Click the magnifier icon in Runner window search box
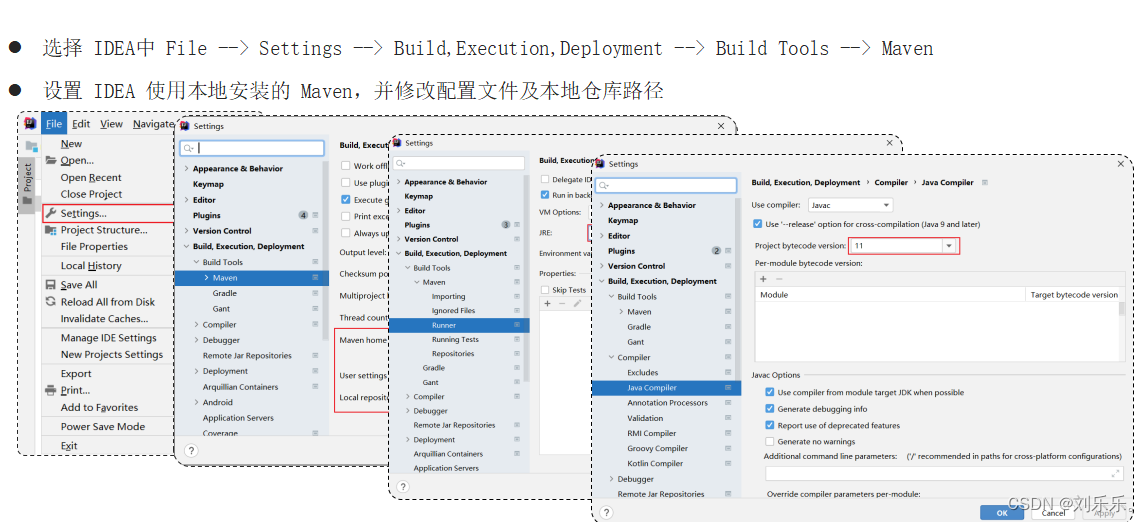Image resolution: width=1148 pixels, height=522 pixels. tap(399, 163)
